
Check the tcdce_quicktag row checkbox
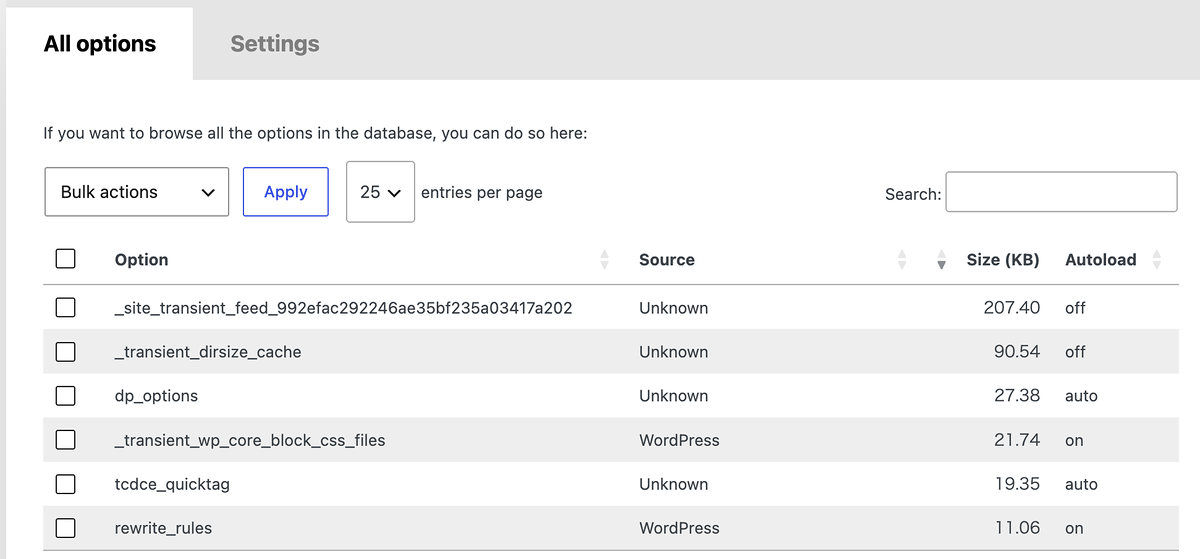point(66,484)
